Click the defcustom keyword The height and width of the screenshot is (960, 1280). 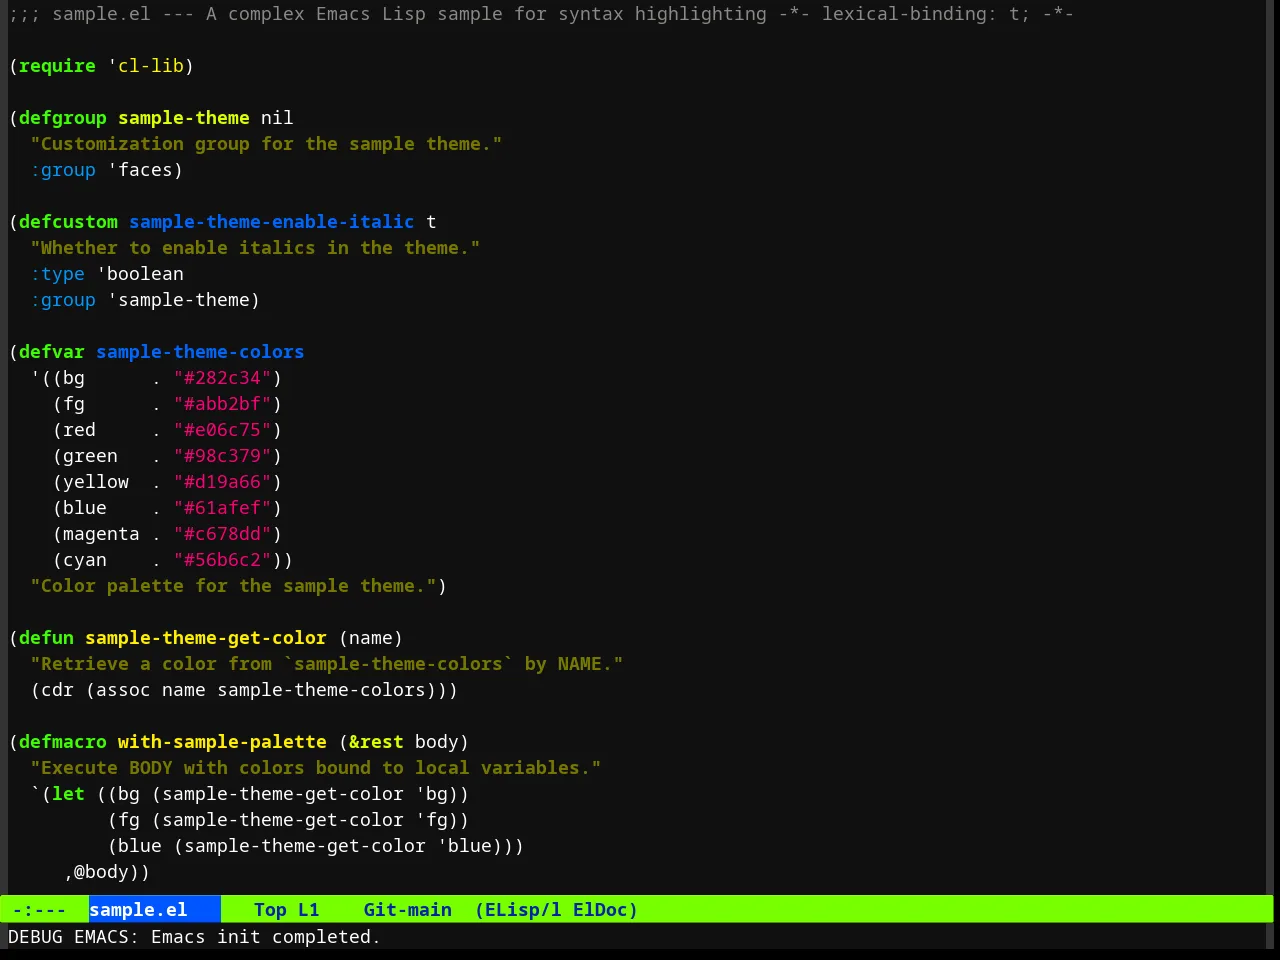pyautogui.click(x=68, y=222)
